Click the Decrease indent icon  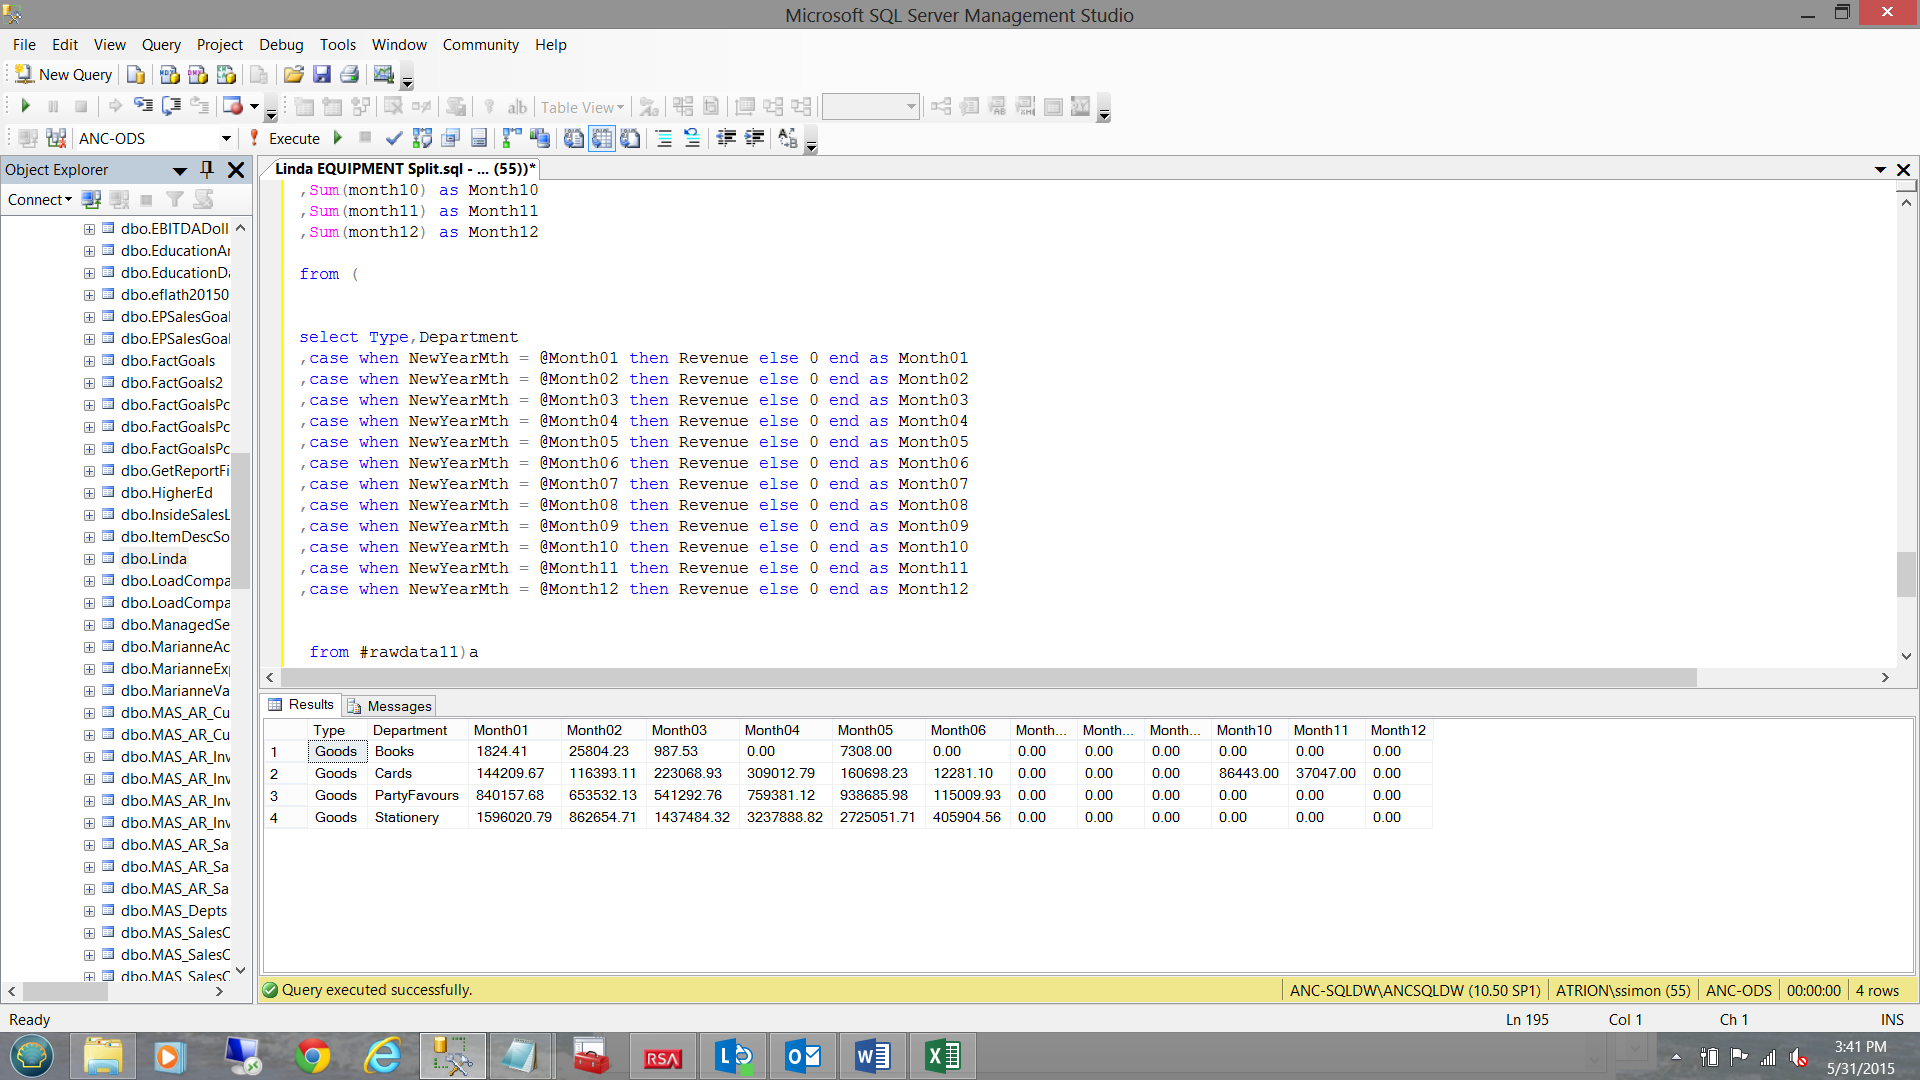(x=727, y=138)
